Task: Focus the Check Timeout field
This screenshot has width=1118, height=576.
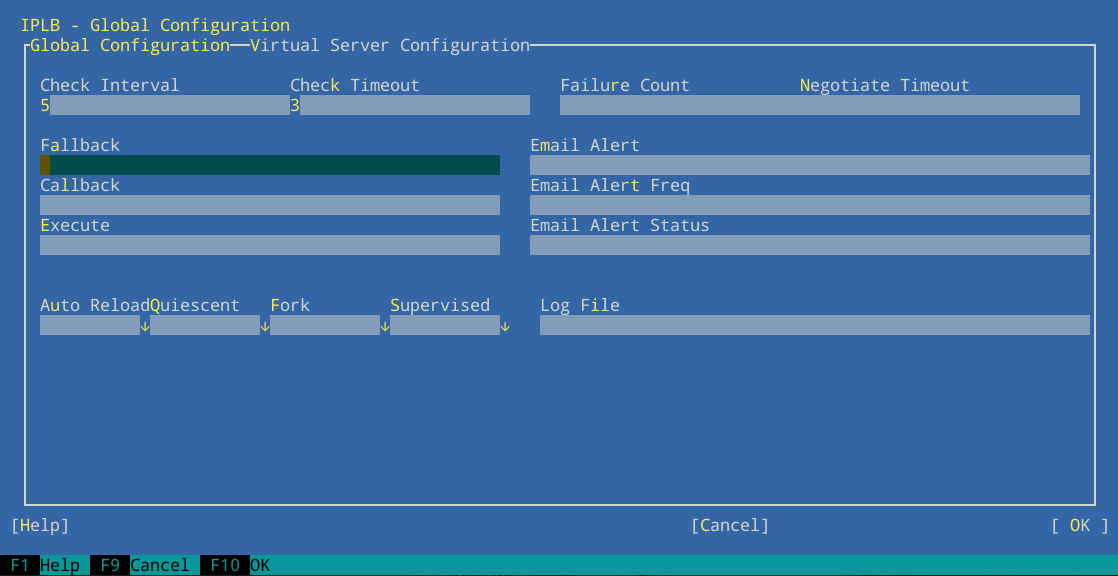Action: tap(410, 105)
